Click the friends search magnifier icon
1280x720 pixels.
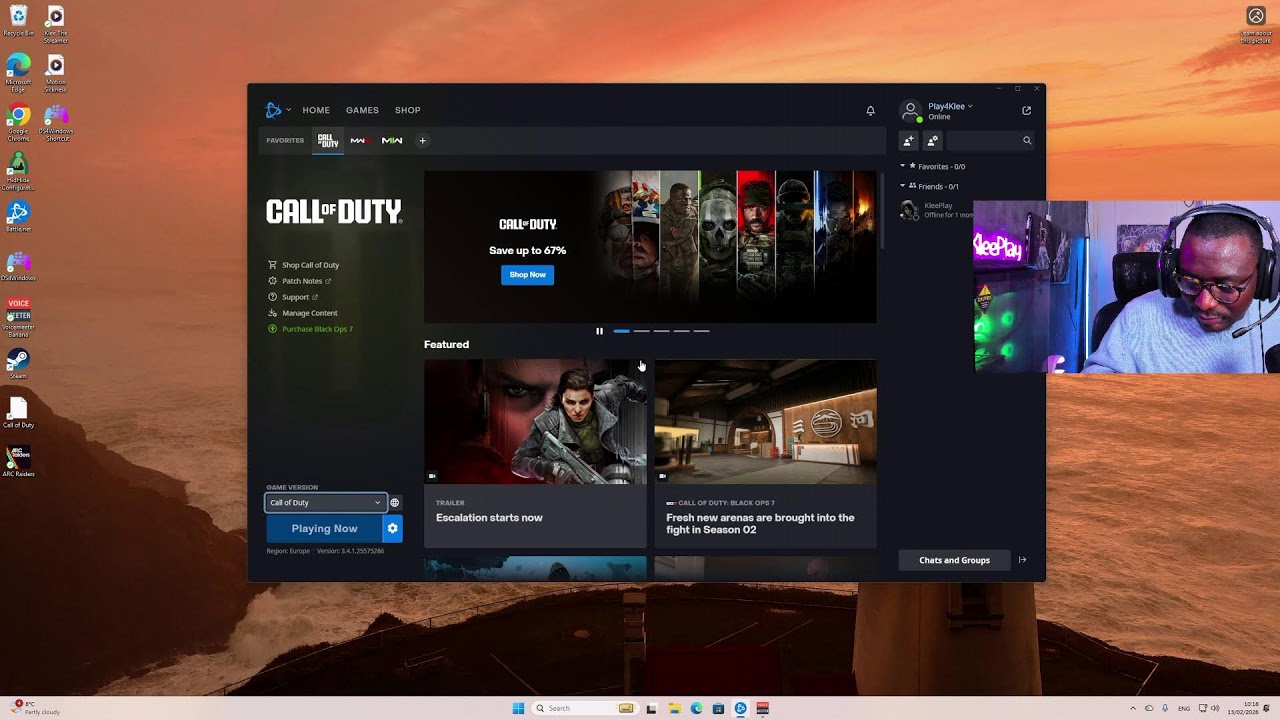(x=1027, y=141)
